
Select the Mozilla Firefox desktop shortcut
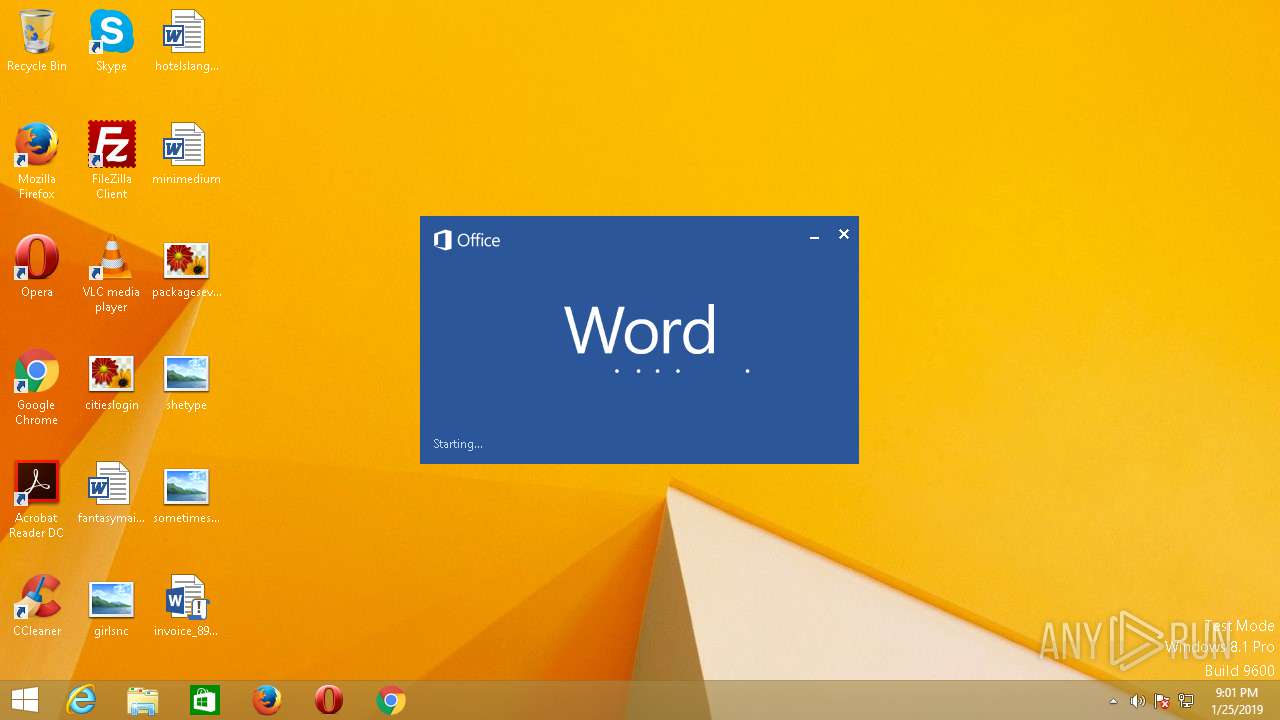tap(37, 161)
